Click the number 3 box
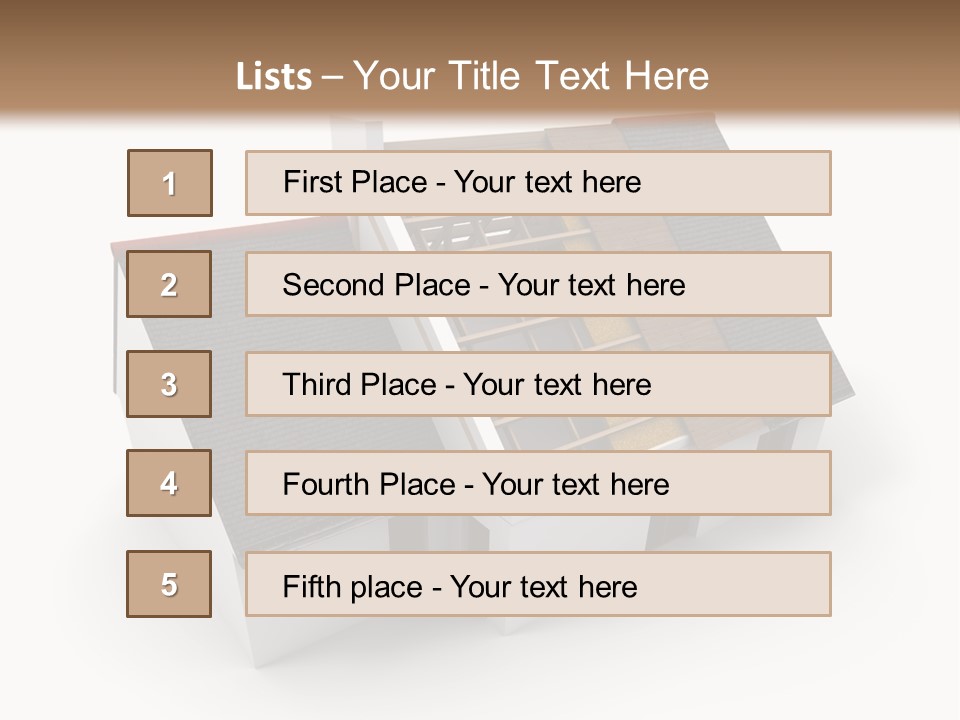The image size is (960, 720). point(170,384)
